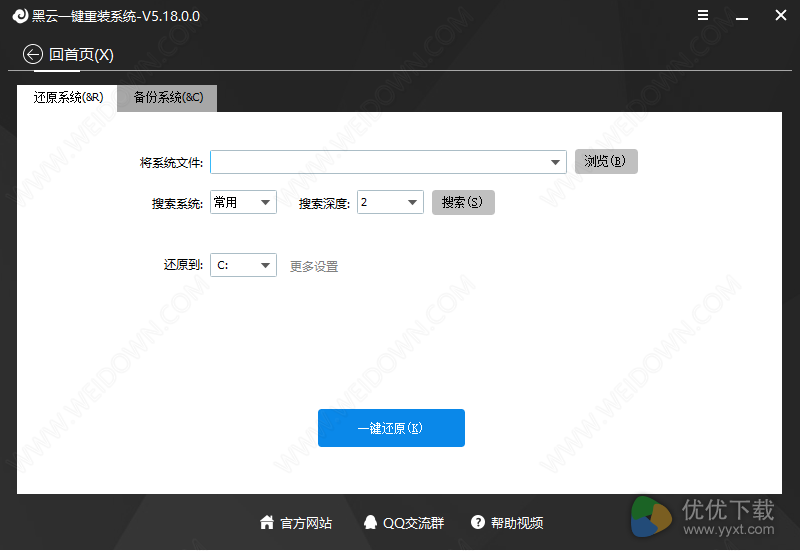Click the 将系统文件 label
Image resolution: width=801 pixels, height=551 pixels.
point(171,163)
